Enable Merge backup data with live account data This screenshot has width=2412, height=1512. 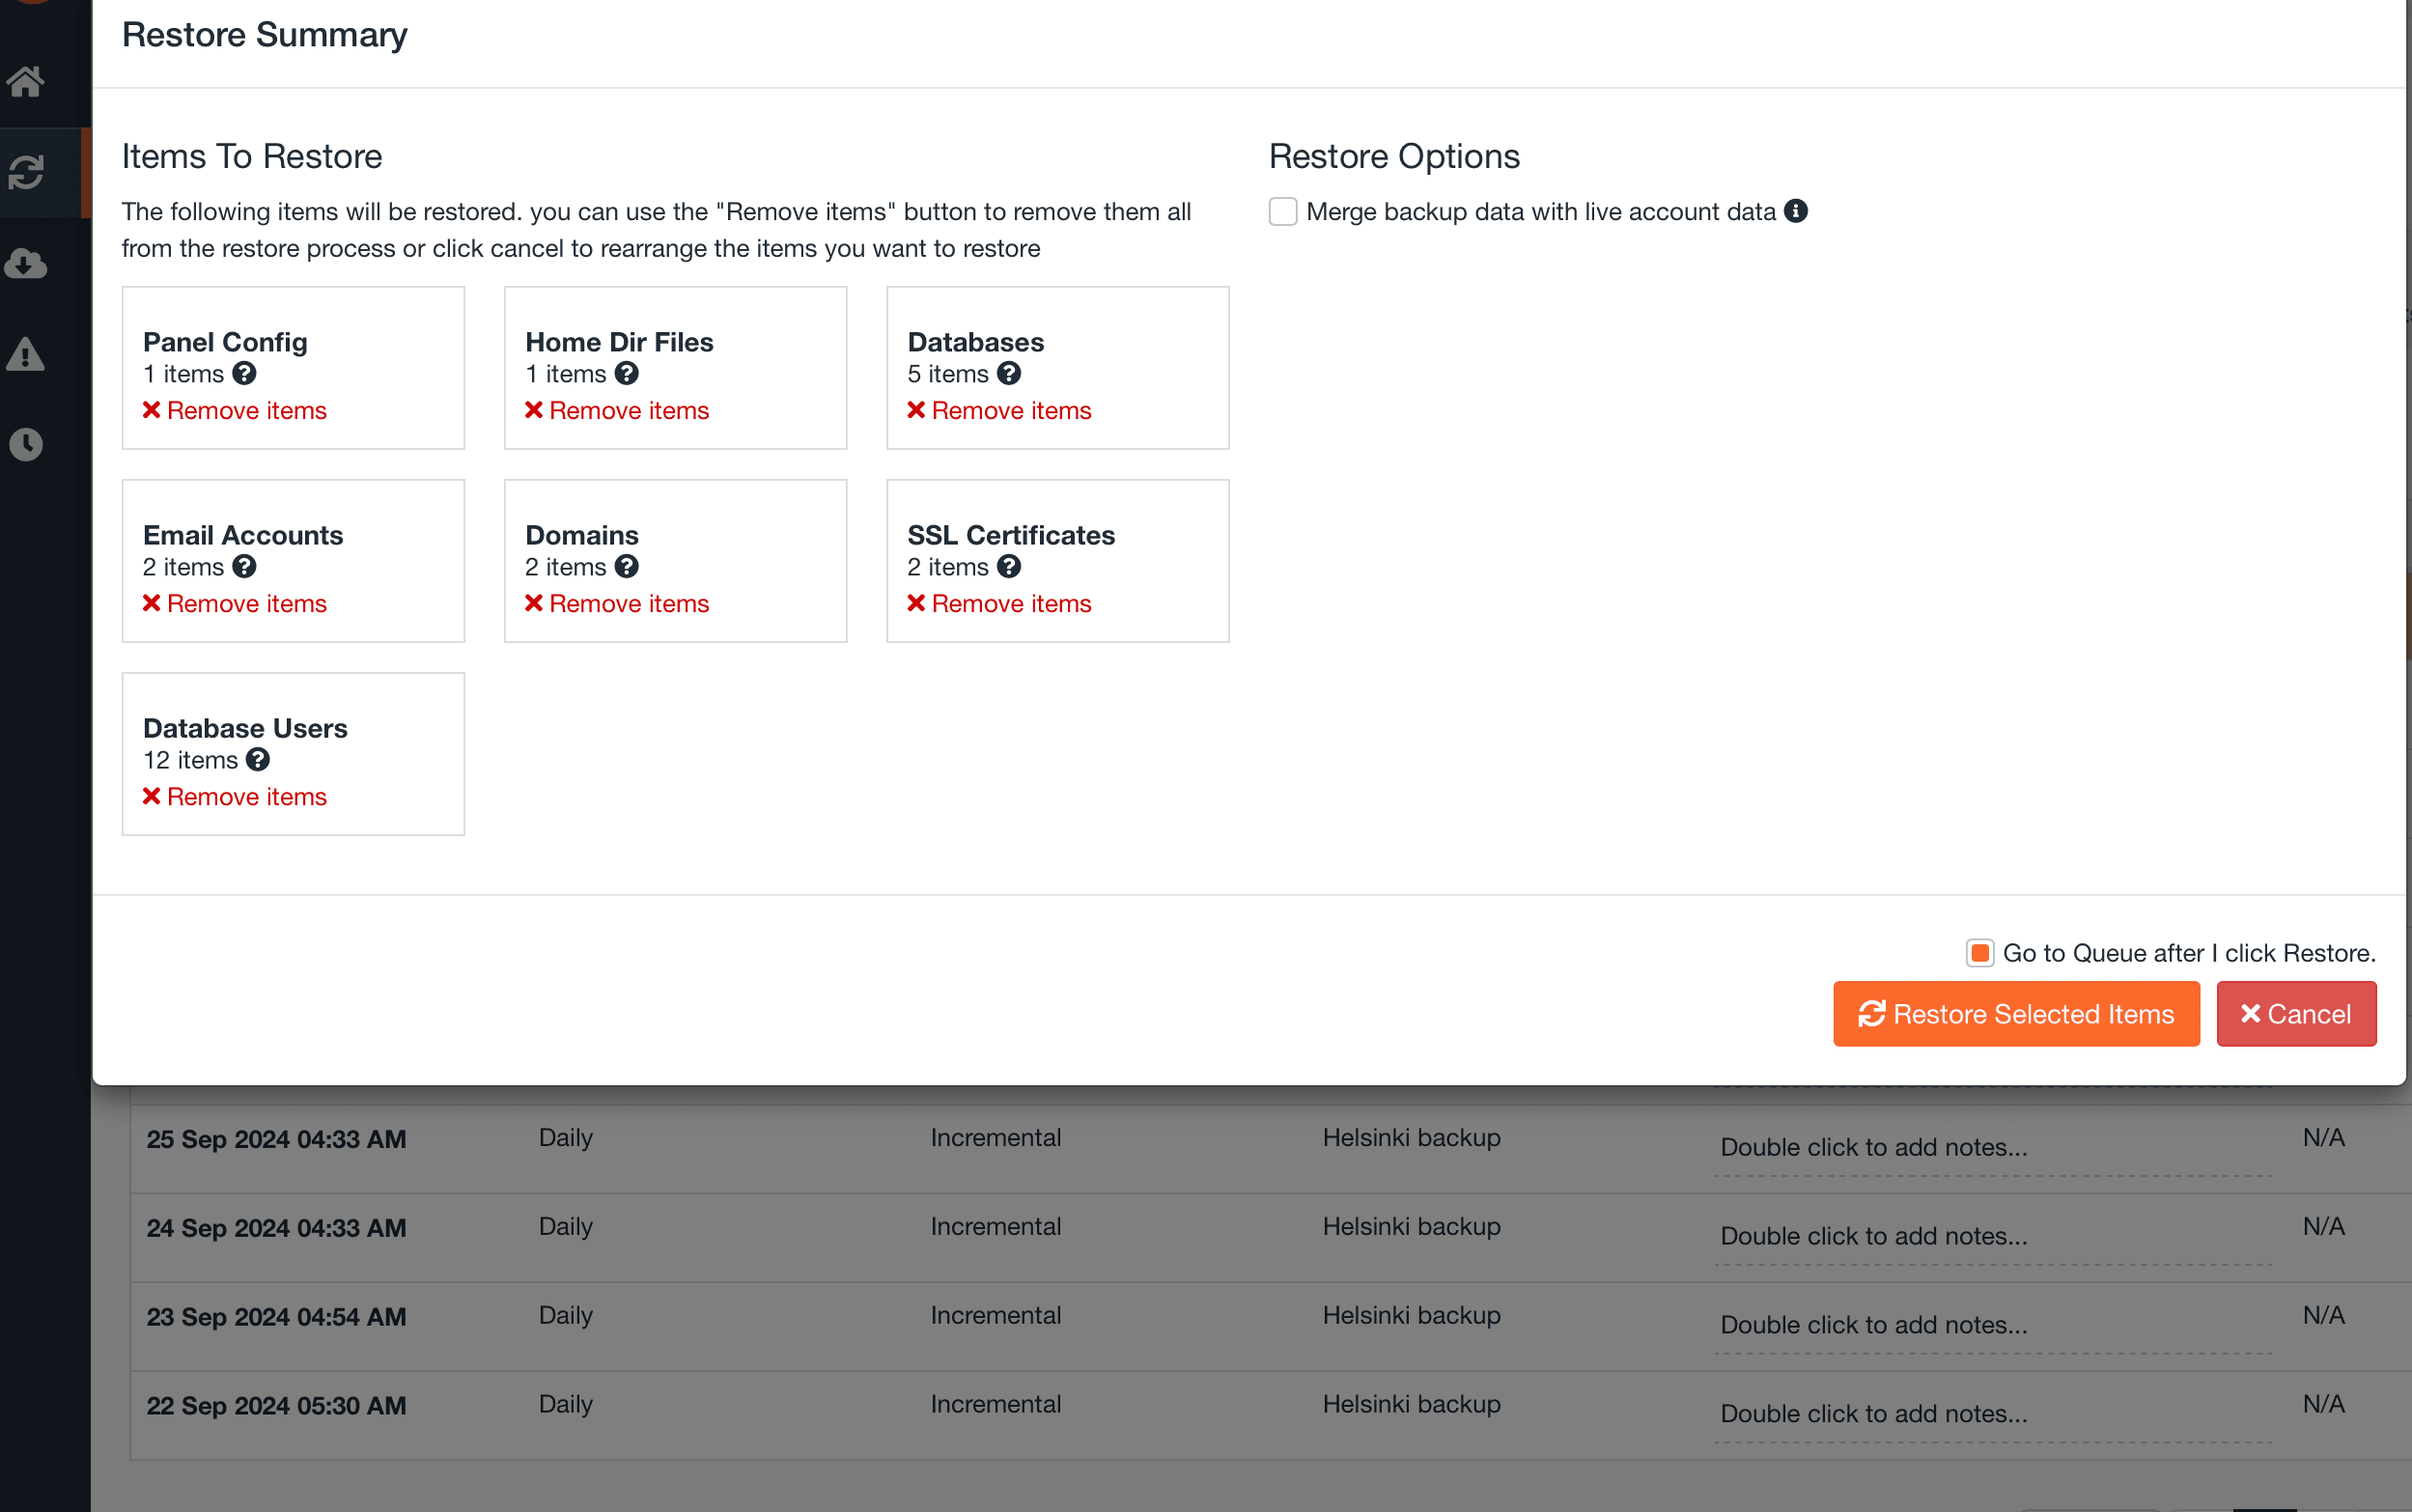tap(1283, 212)
